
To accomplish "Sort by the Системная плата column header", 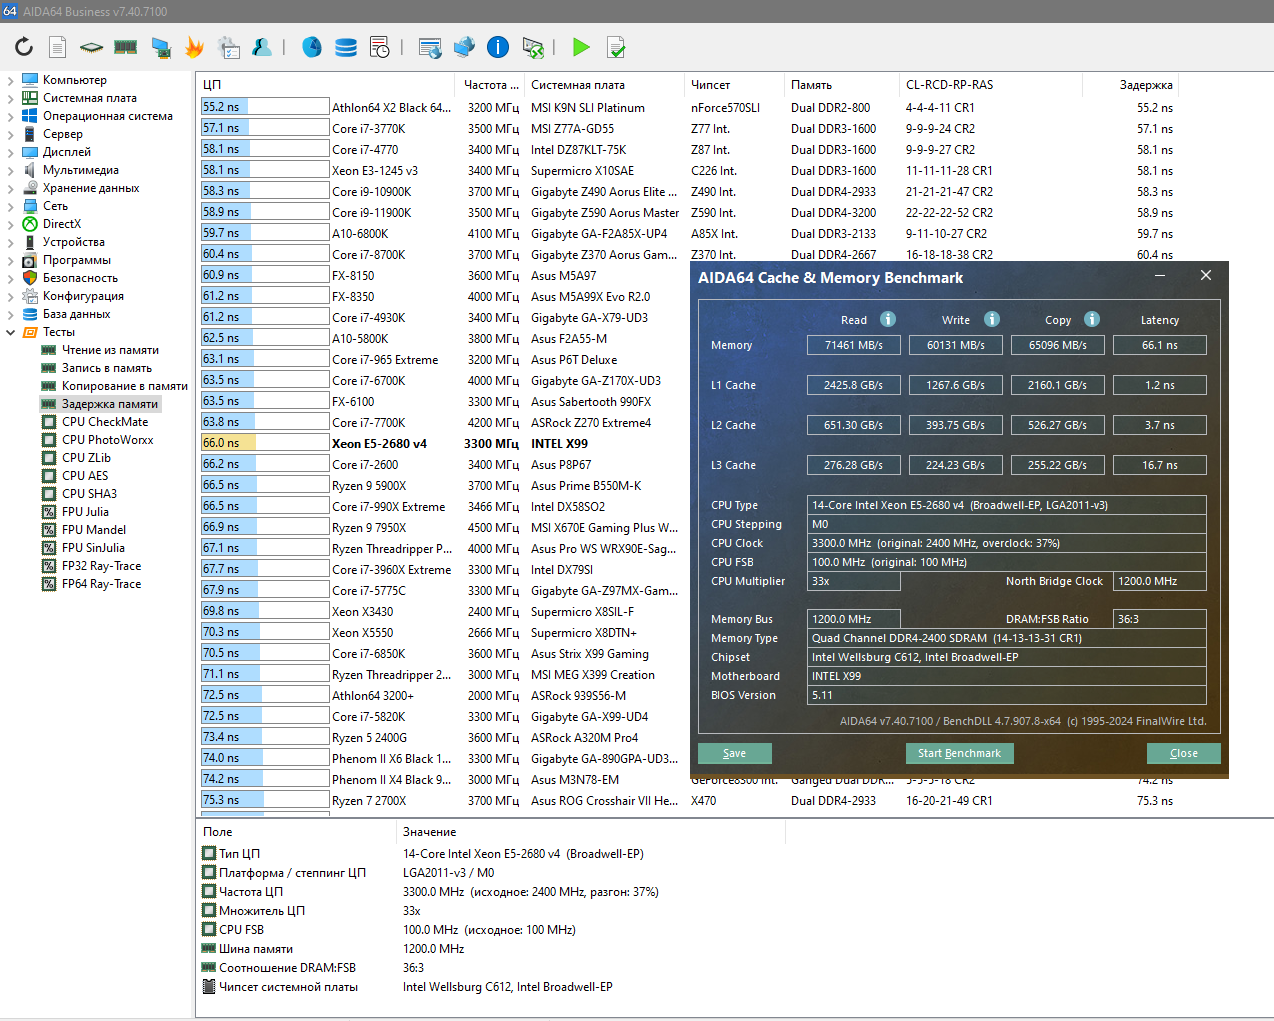I will coord(604,85).
